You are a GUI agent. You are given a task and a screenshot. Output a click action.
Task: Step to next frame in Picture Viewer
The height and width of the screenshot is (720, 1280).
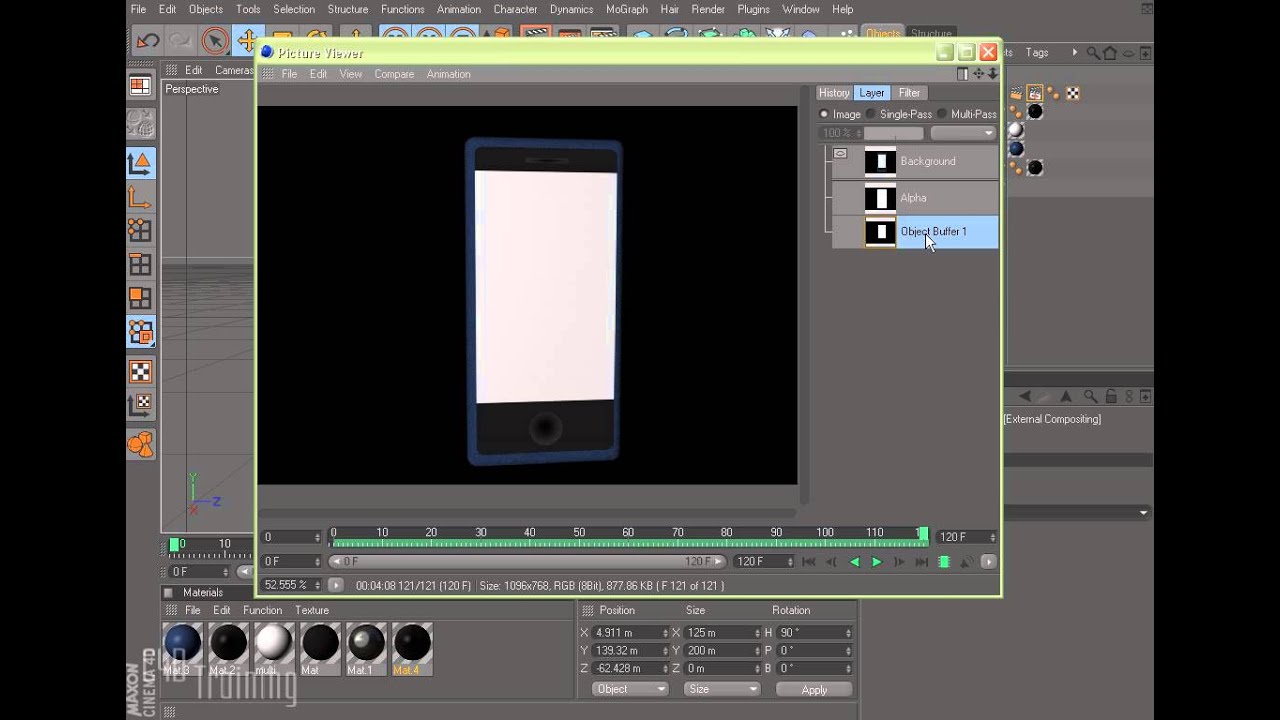tap(899, 562)
